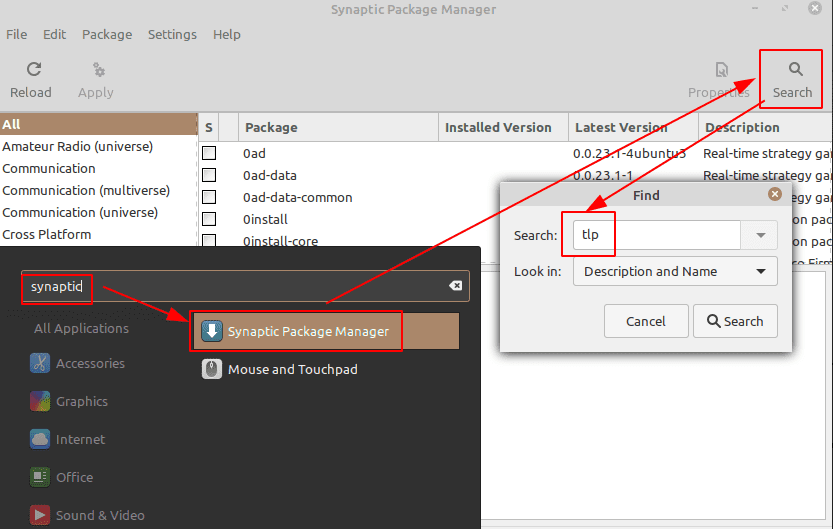Open the Edit menu
833x529 pixels.
tap(54, 35)
